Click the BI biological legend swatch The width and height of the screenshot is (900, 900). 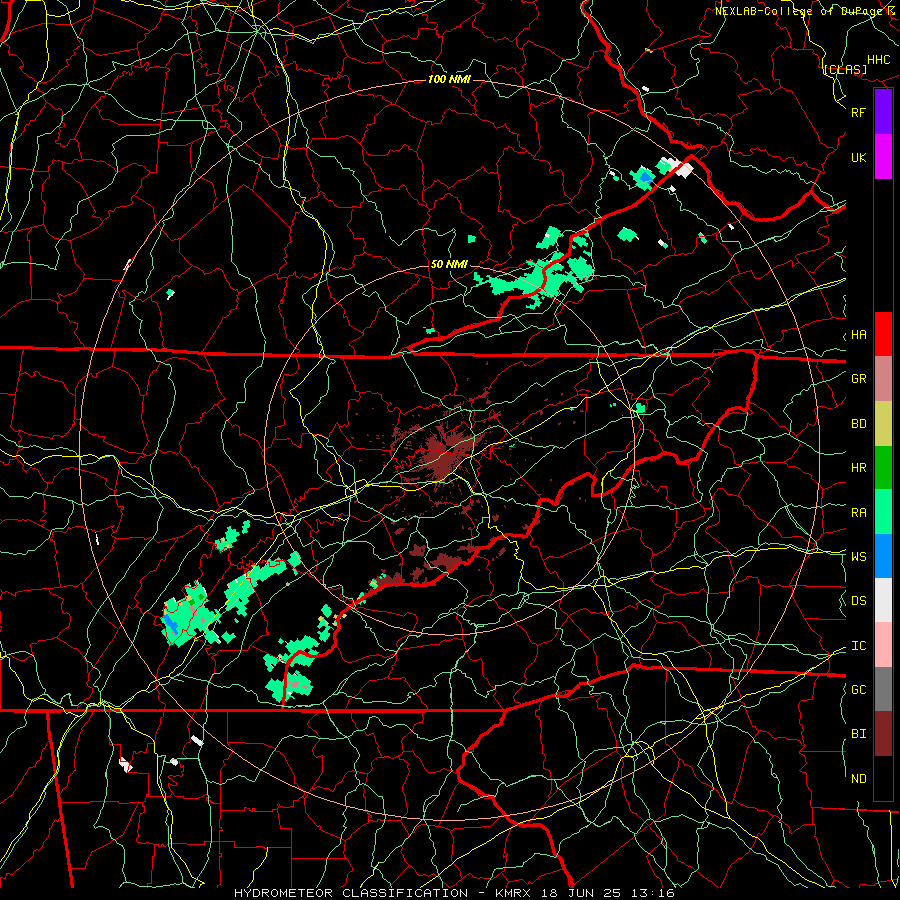pyautogui.click(x=883, y=734)
